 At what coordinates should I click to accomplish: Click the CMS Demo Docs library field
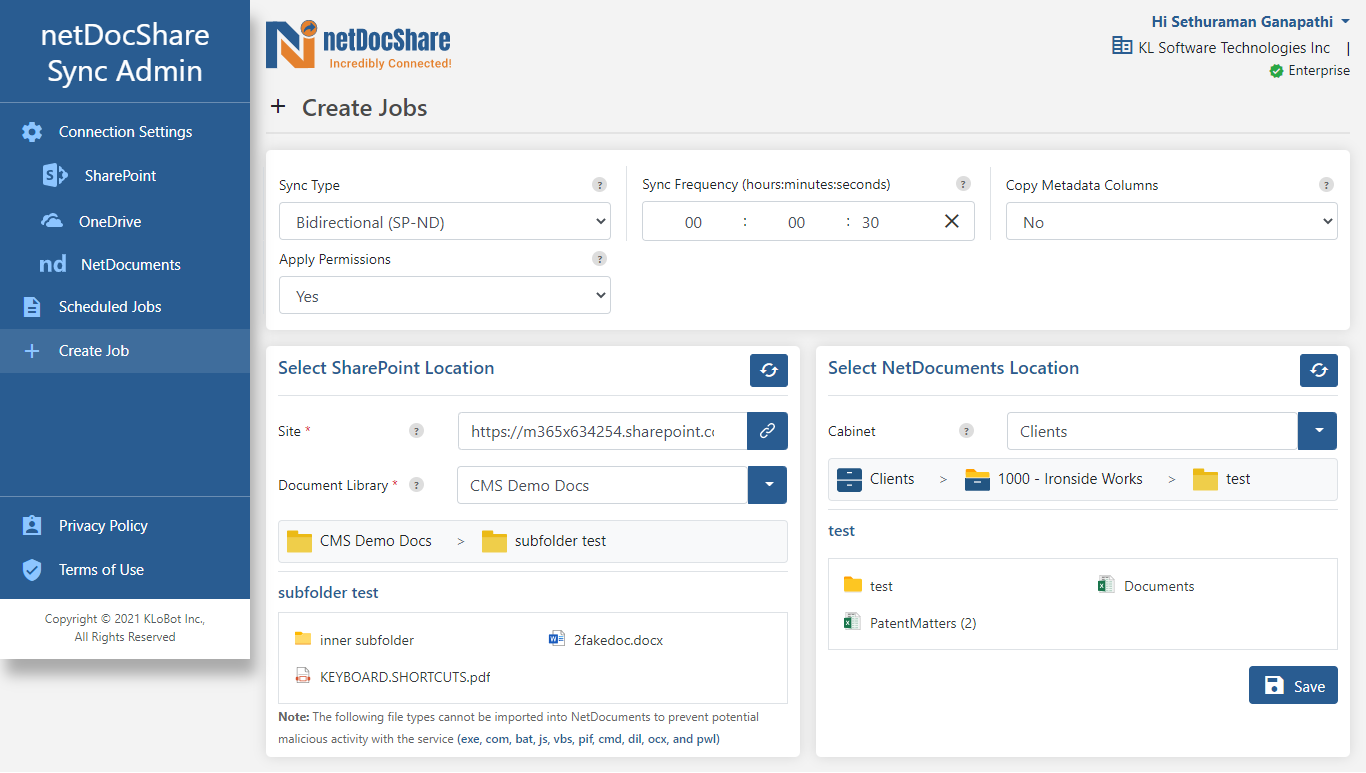[602, 485]
